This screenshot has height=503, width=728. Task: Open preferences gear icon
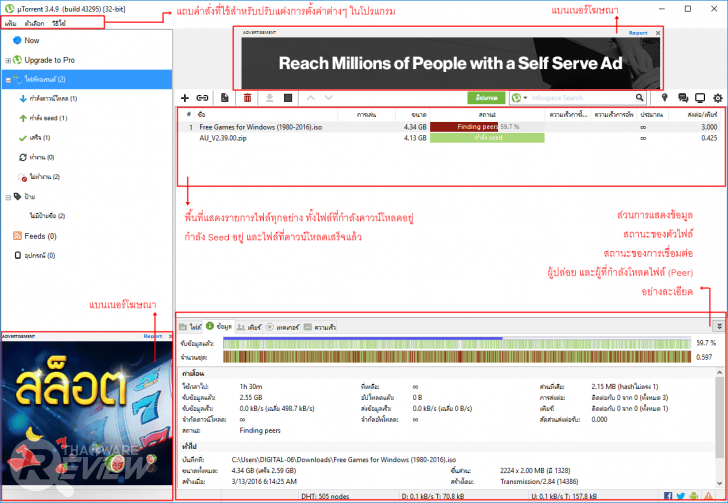point(718,98)
